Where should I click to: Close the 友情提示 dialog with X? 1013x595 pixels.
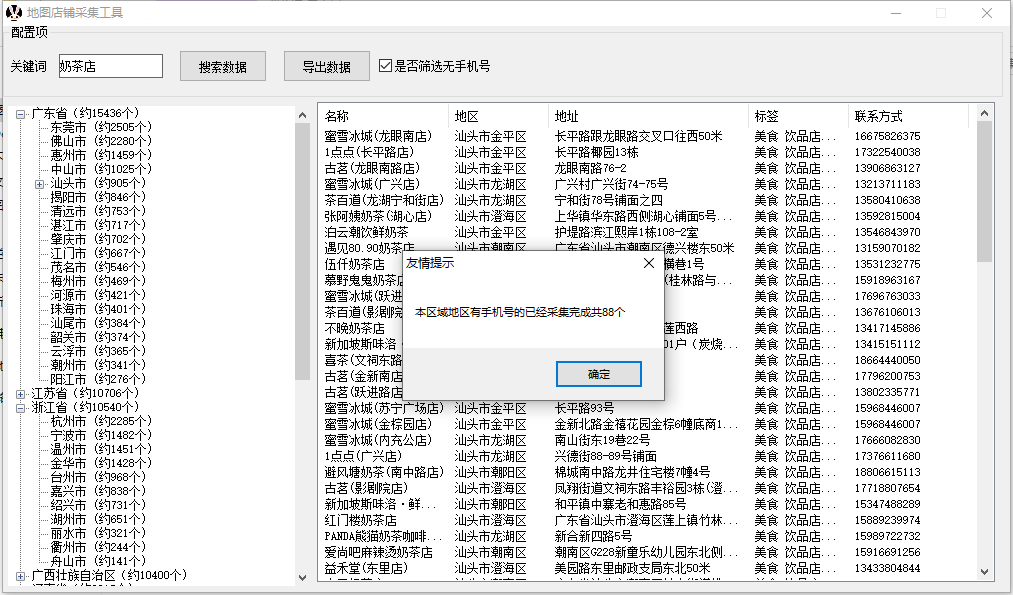[648, 263]
